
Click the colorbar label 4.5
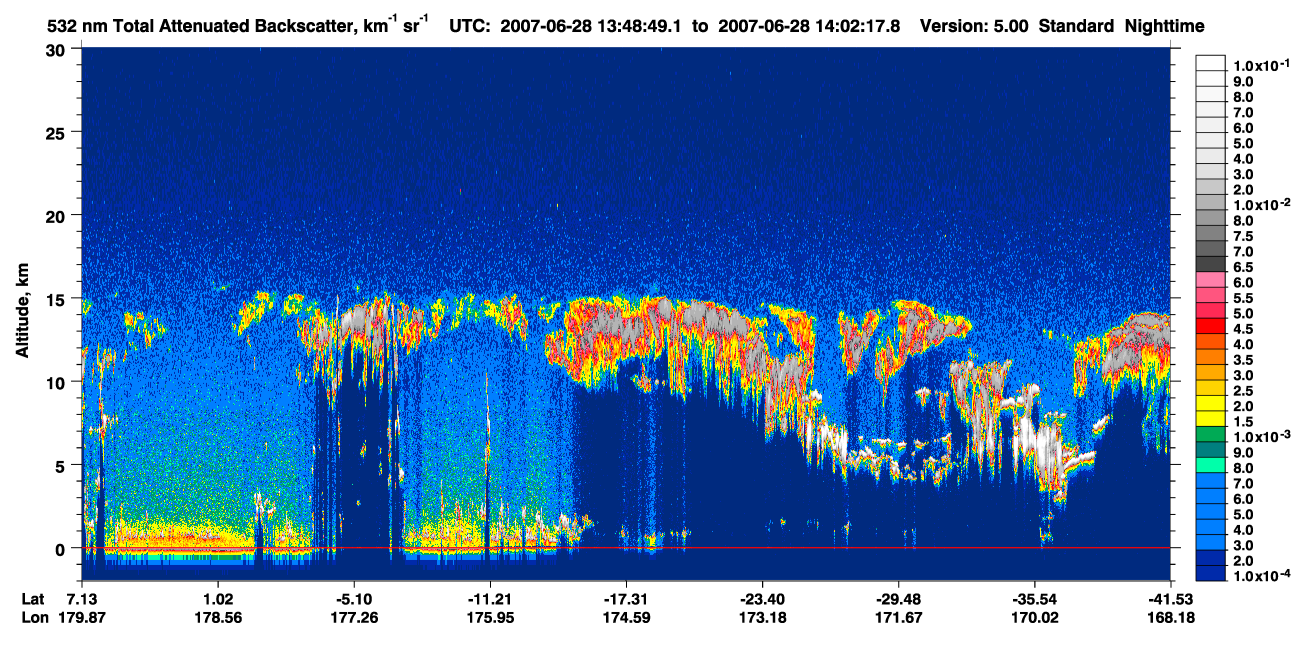1242,329
